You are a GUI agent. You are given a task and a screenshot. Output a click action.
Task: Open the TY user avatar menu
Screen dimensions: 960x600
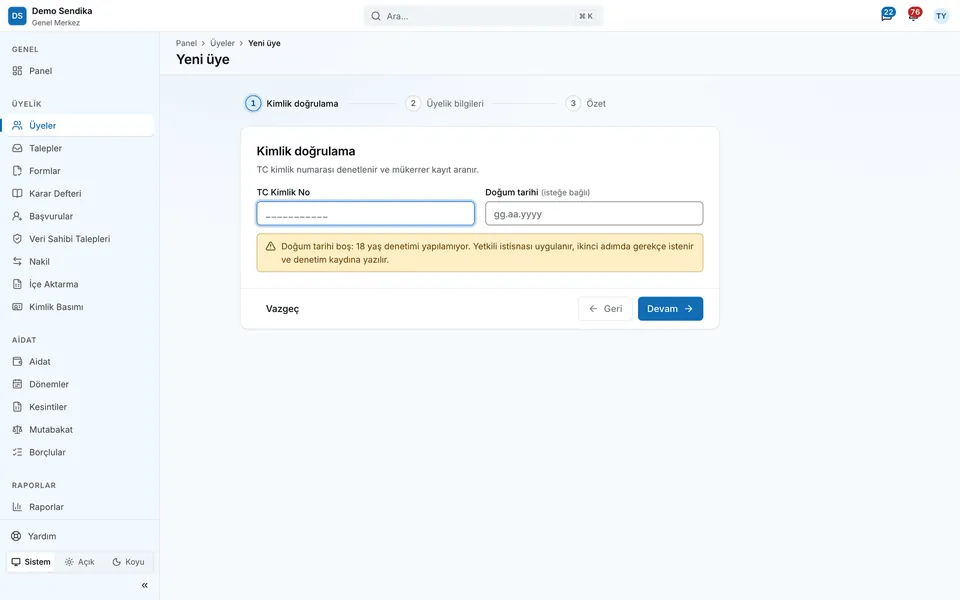(941, 16)
